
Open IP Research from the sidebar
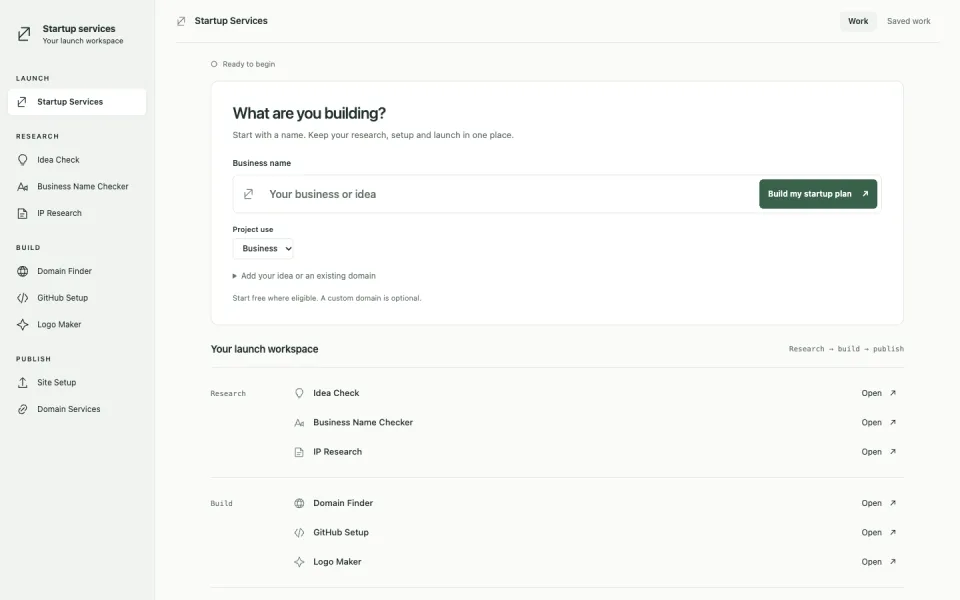(77, 213)
